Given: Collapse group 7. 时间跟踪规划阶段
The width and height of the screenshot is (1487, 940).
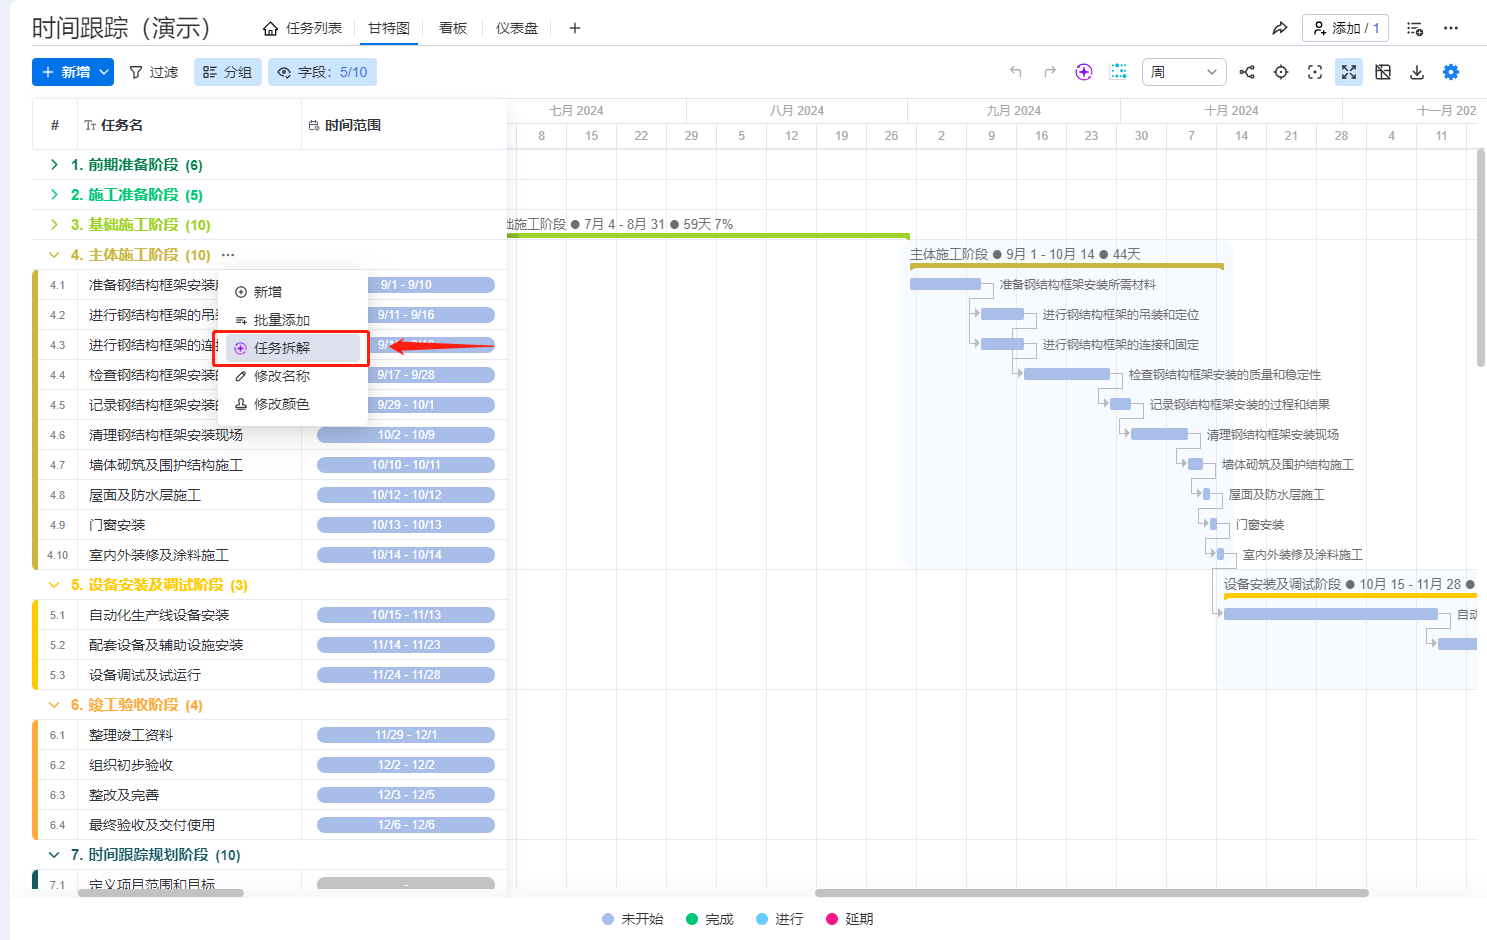Looking at the screenshot, I should 54,855.
